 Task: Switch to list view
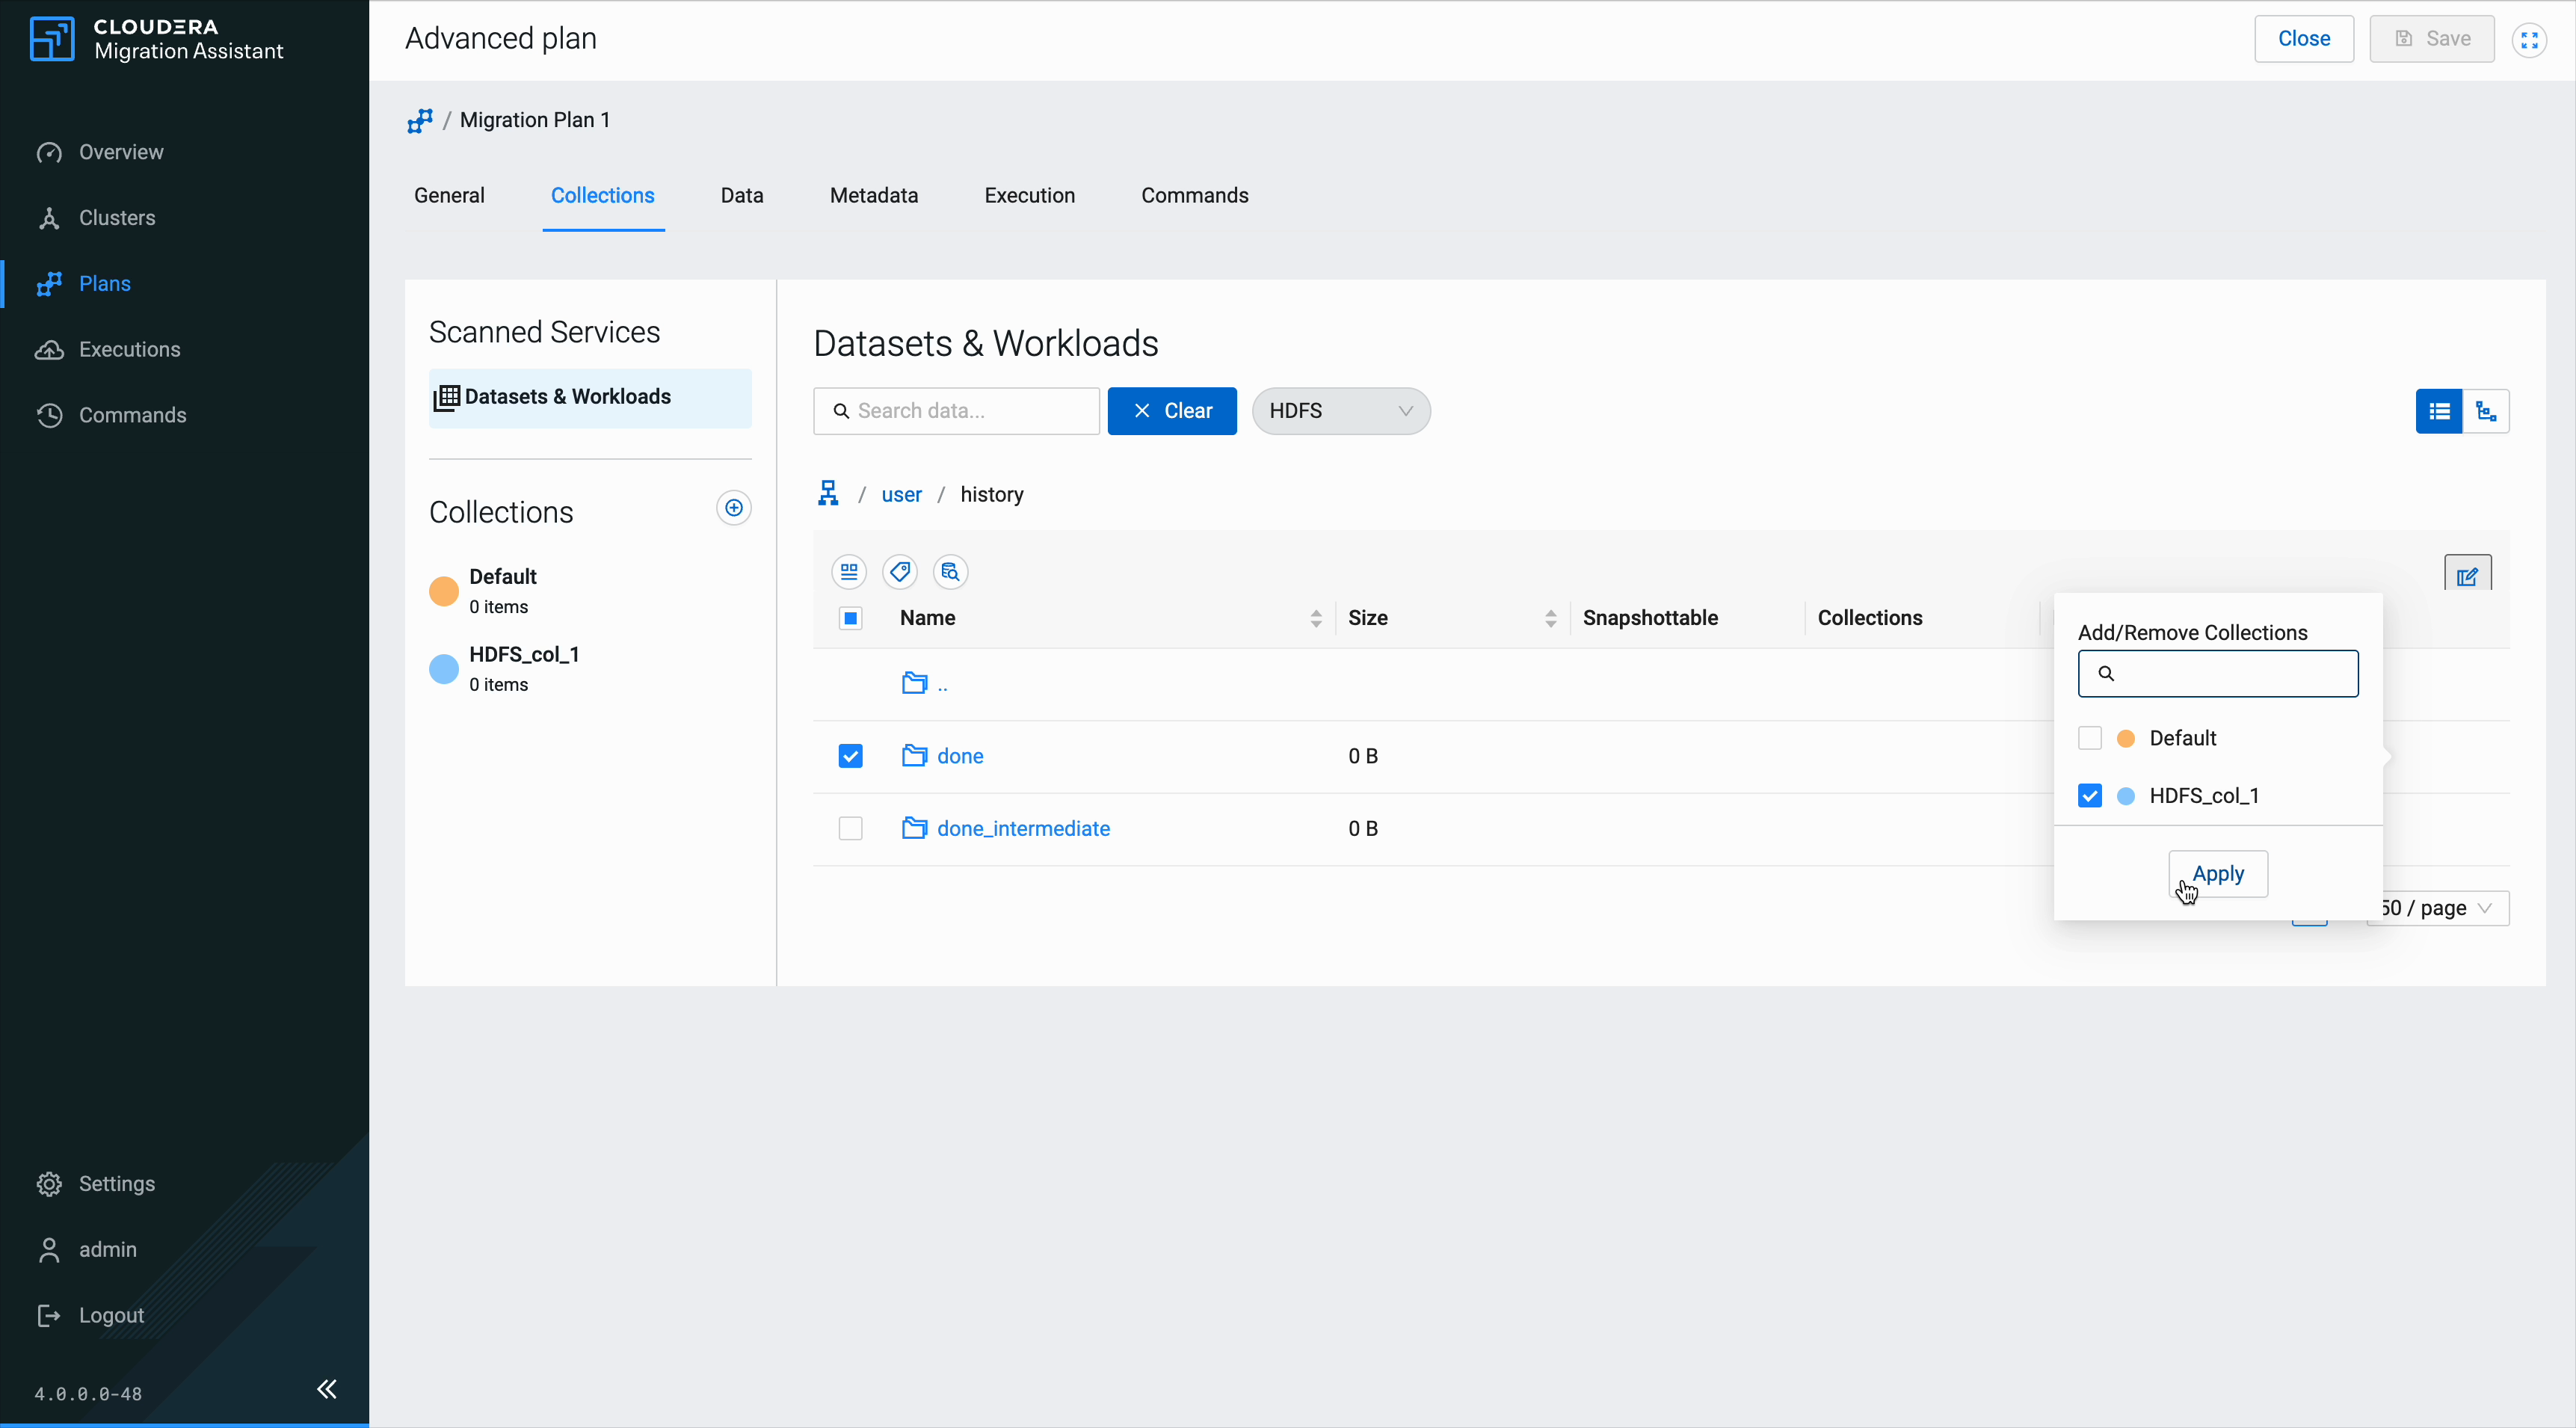click(x=2439, y=411)
